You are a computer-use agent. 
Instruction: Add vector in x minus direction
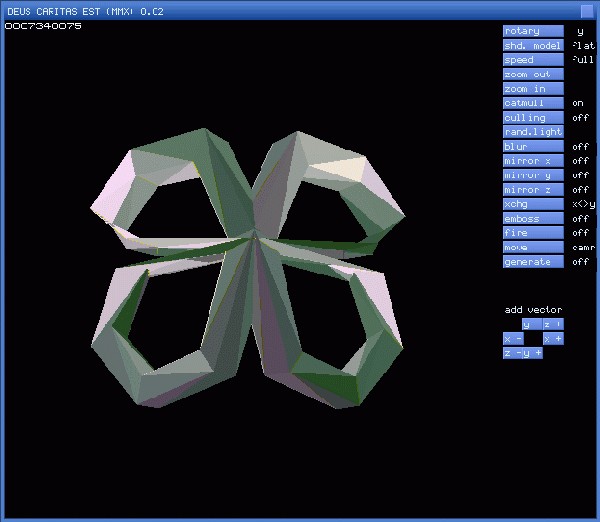click(512, 339)
